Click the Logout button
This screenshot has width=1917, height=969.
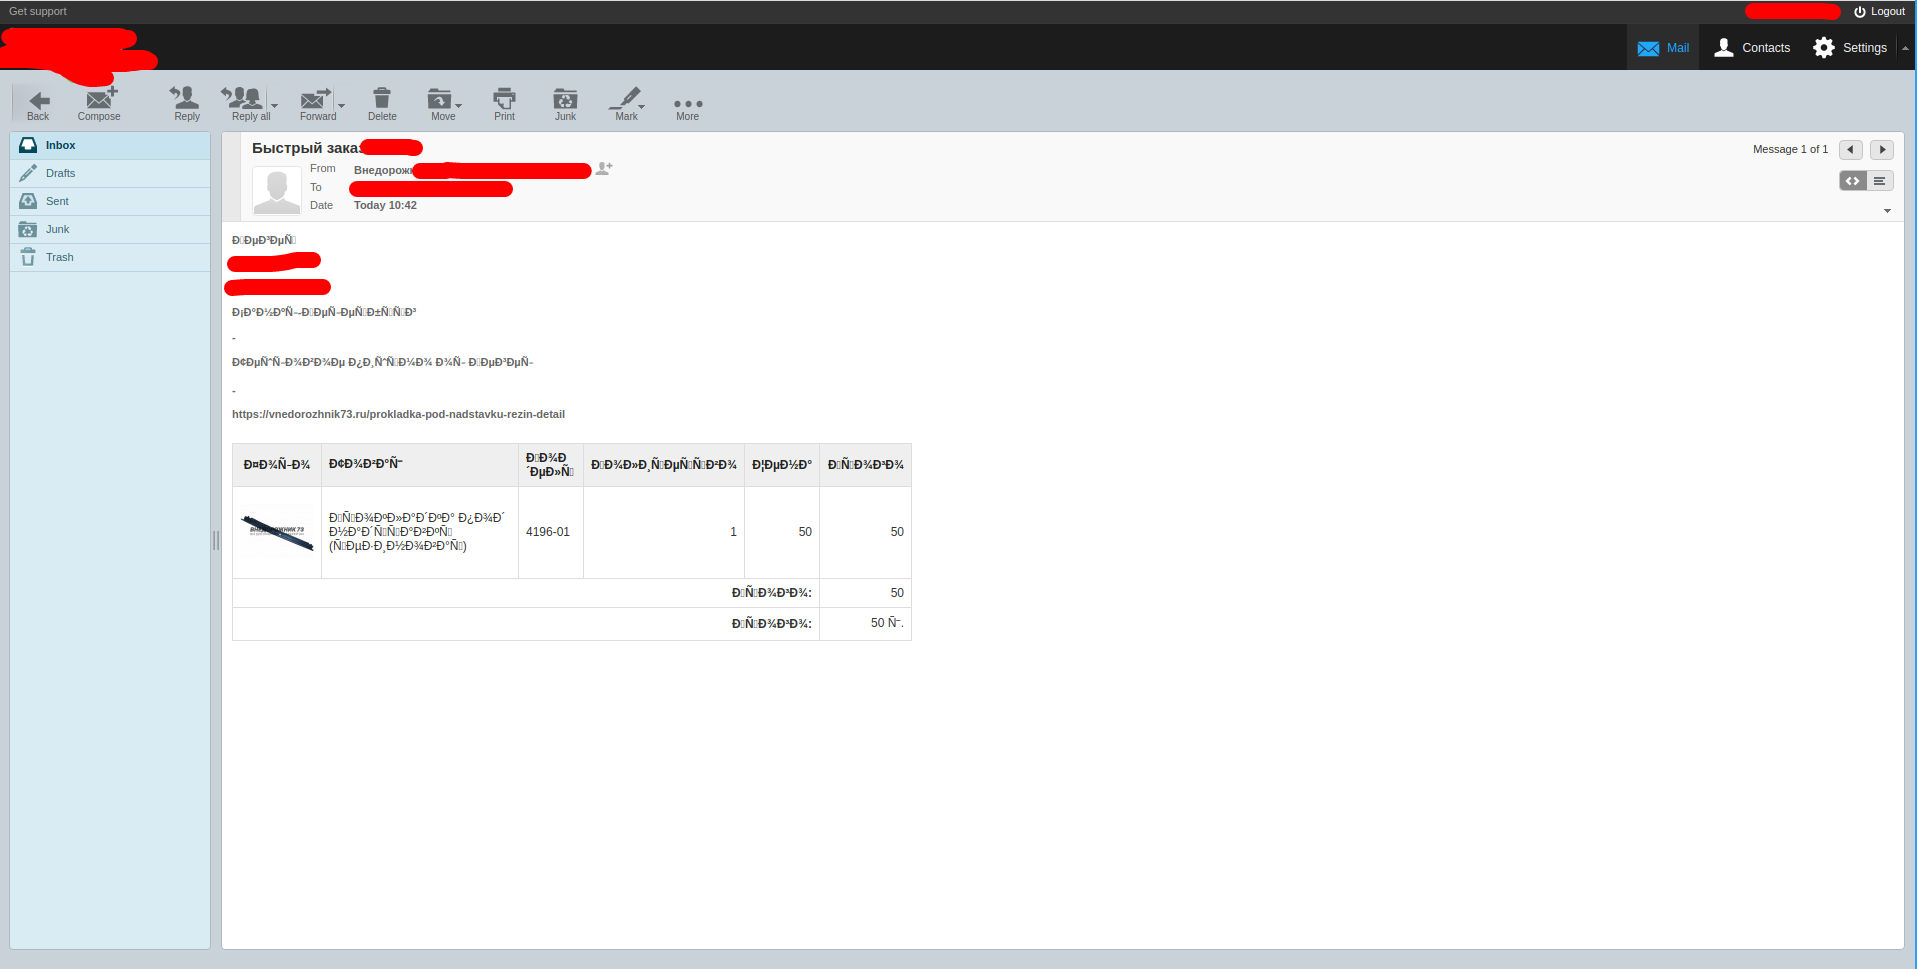pos(1879,11)
